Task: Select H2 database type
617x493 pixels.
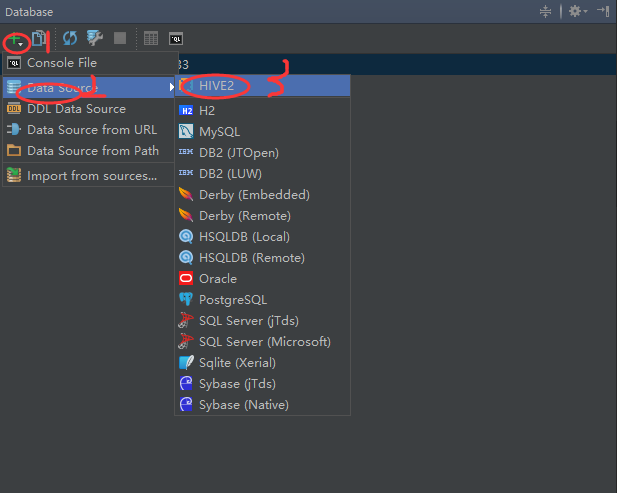Action: point(262,111)
